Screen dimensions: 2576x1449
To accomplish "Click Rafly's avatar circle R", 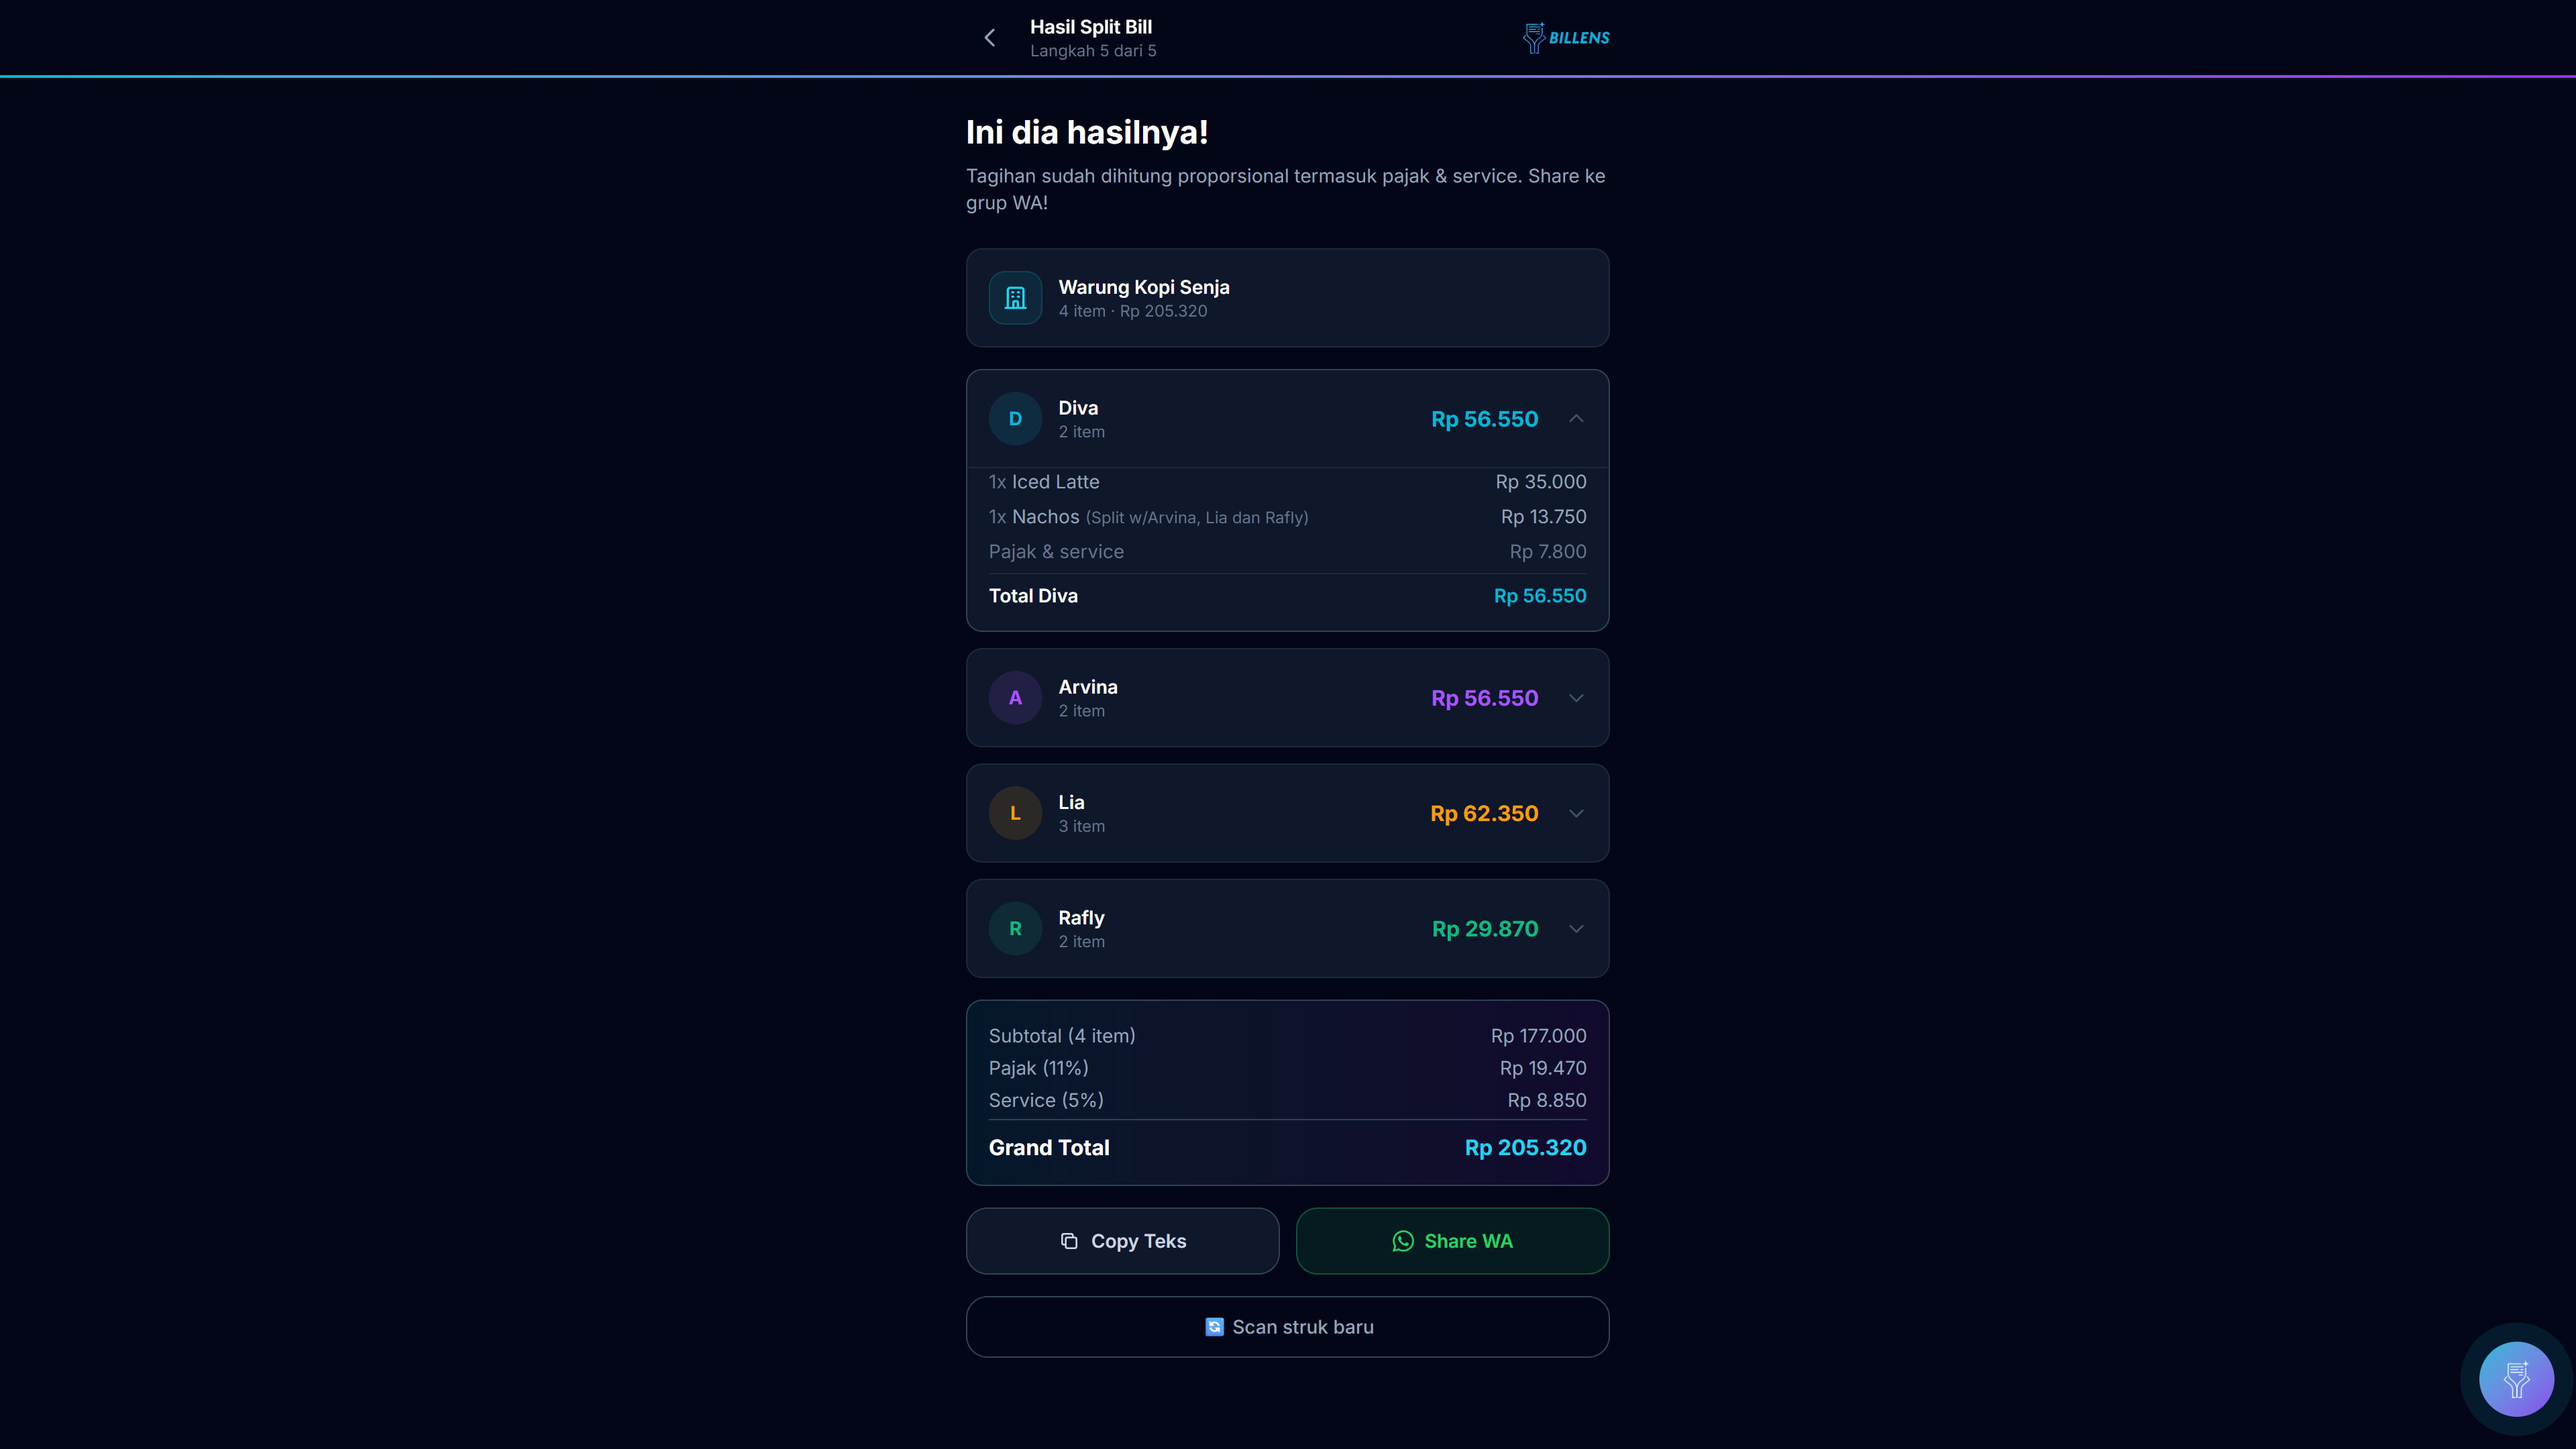I will click(1015, 929).
